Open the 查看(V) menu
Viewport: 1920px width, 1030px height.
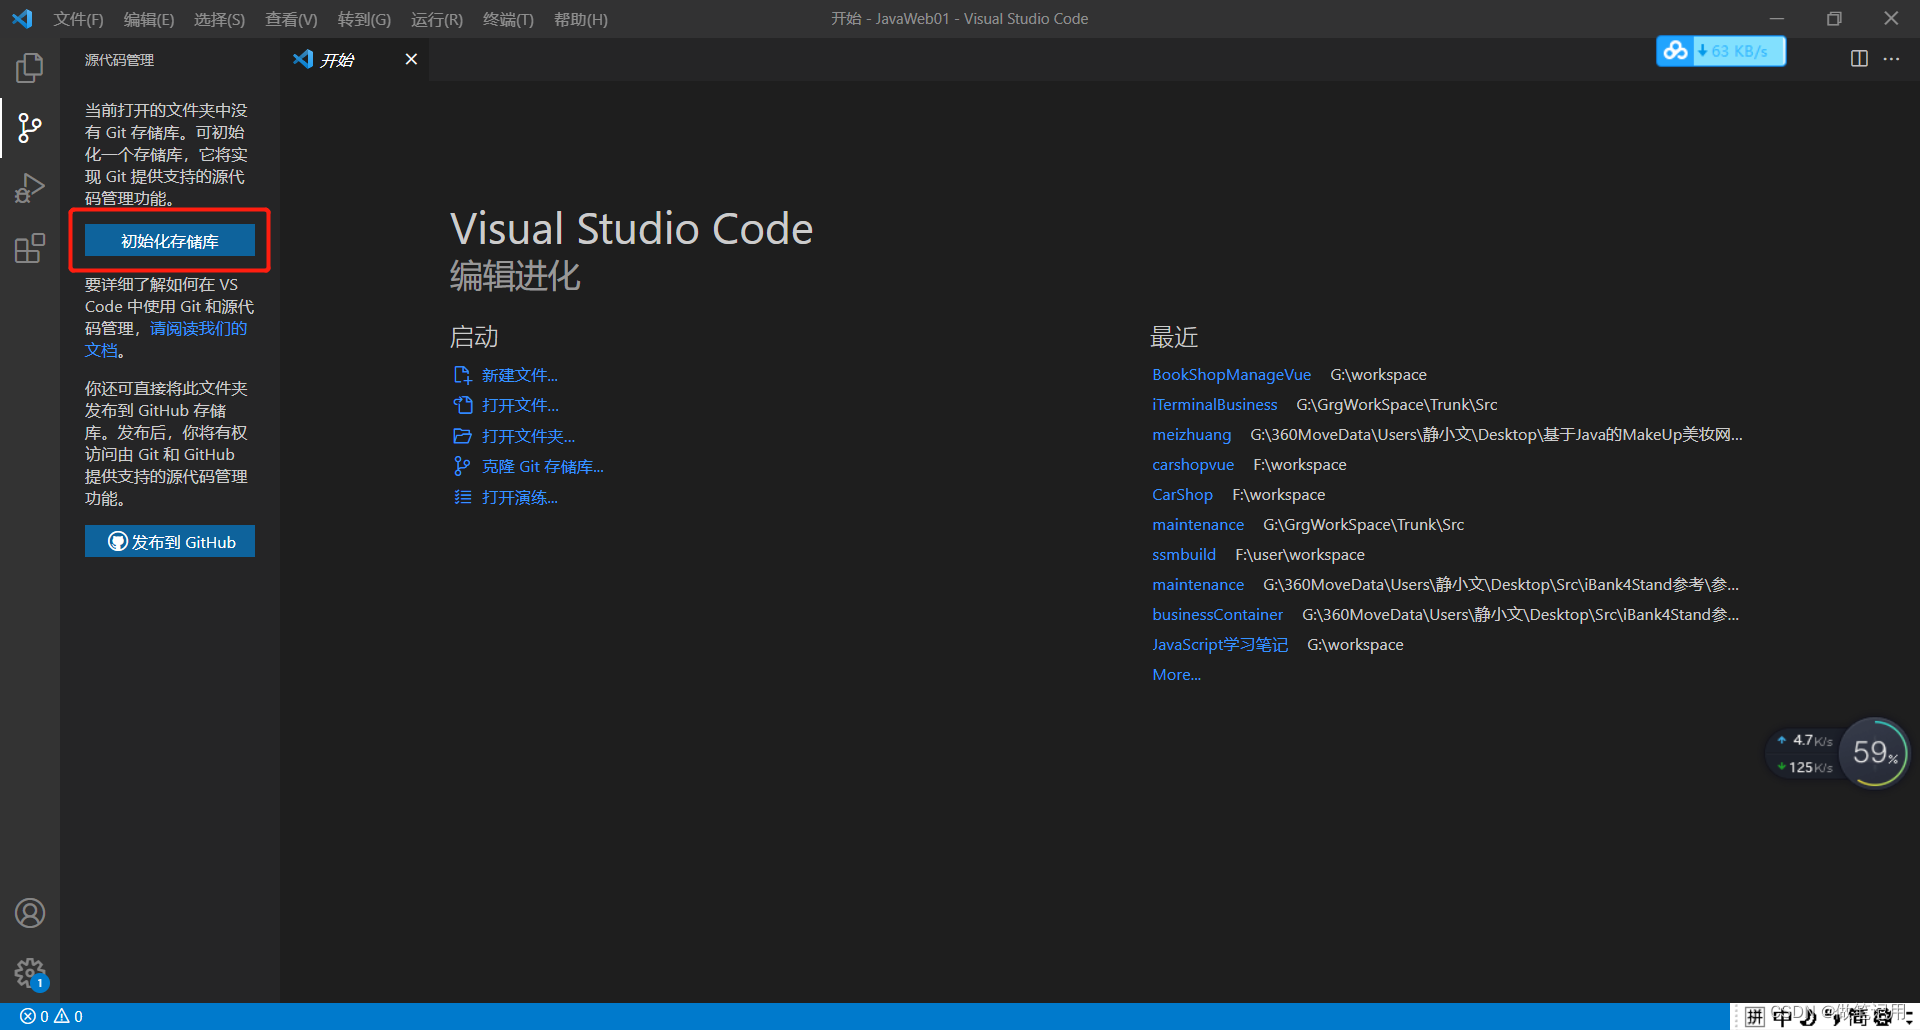click(291, 19)
